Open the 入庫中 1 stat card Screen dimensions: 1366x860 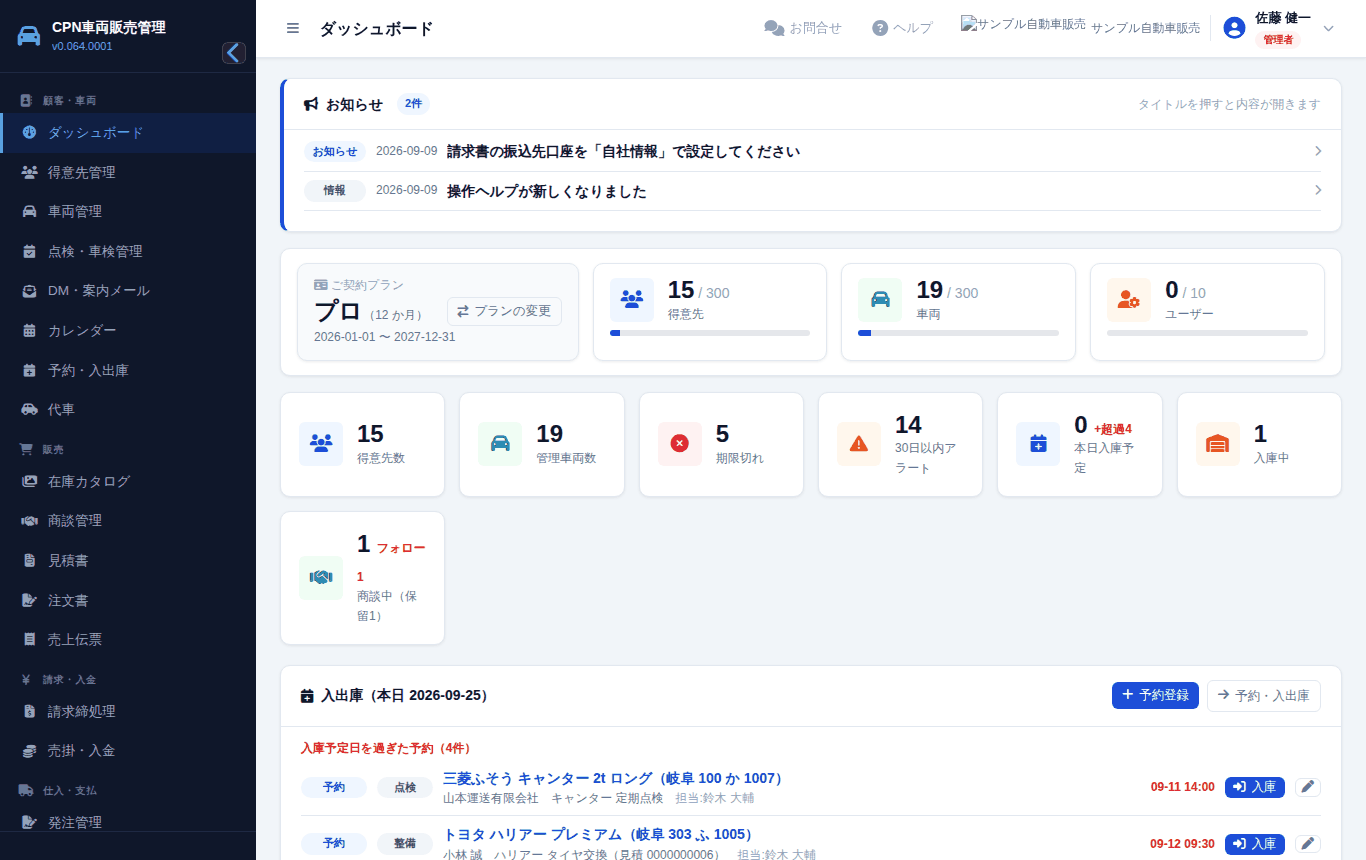tap(1259, 444)
